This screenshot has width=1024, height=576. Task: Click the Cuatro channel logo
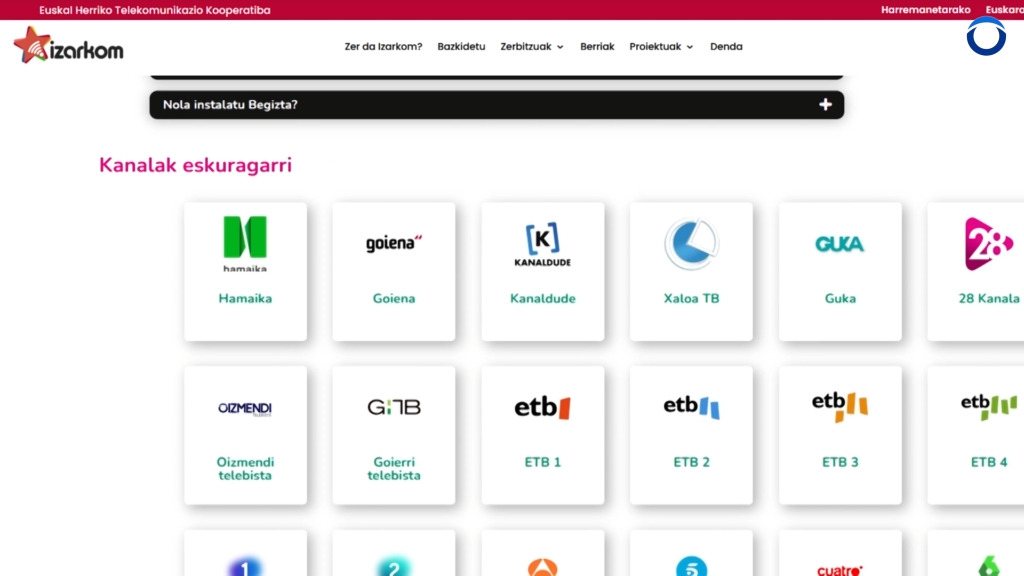[840, 570]
